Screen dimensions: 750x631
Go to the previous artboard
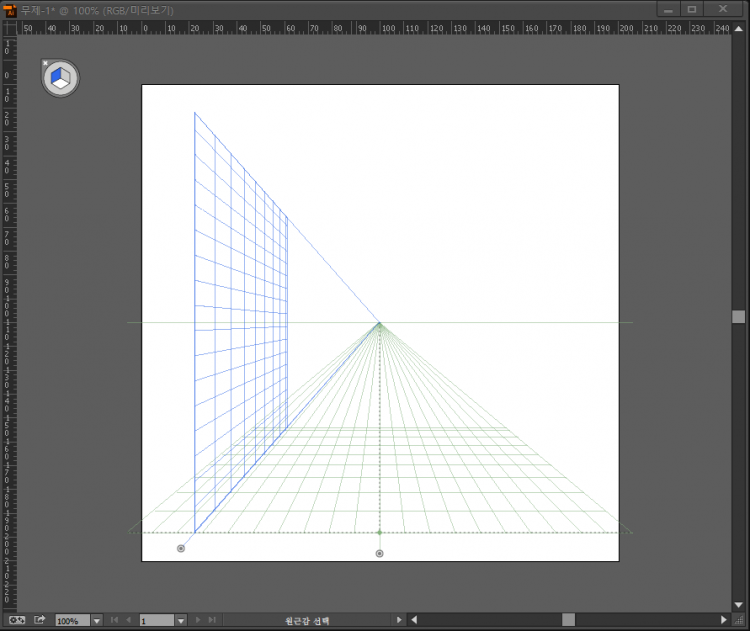pyautogui.click(x=128, y=620)
